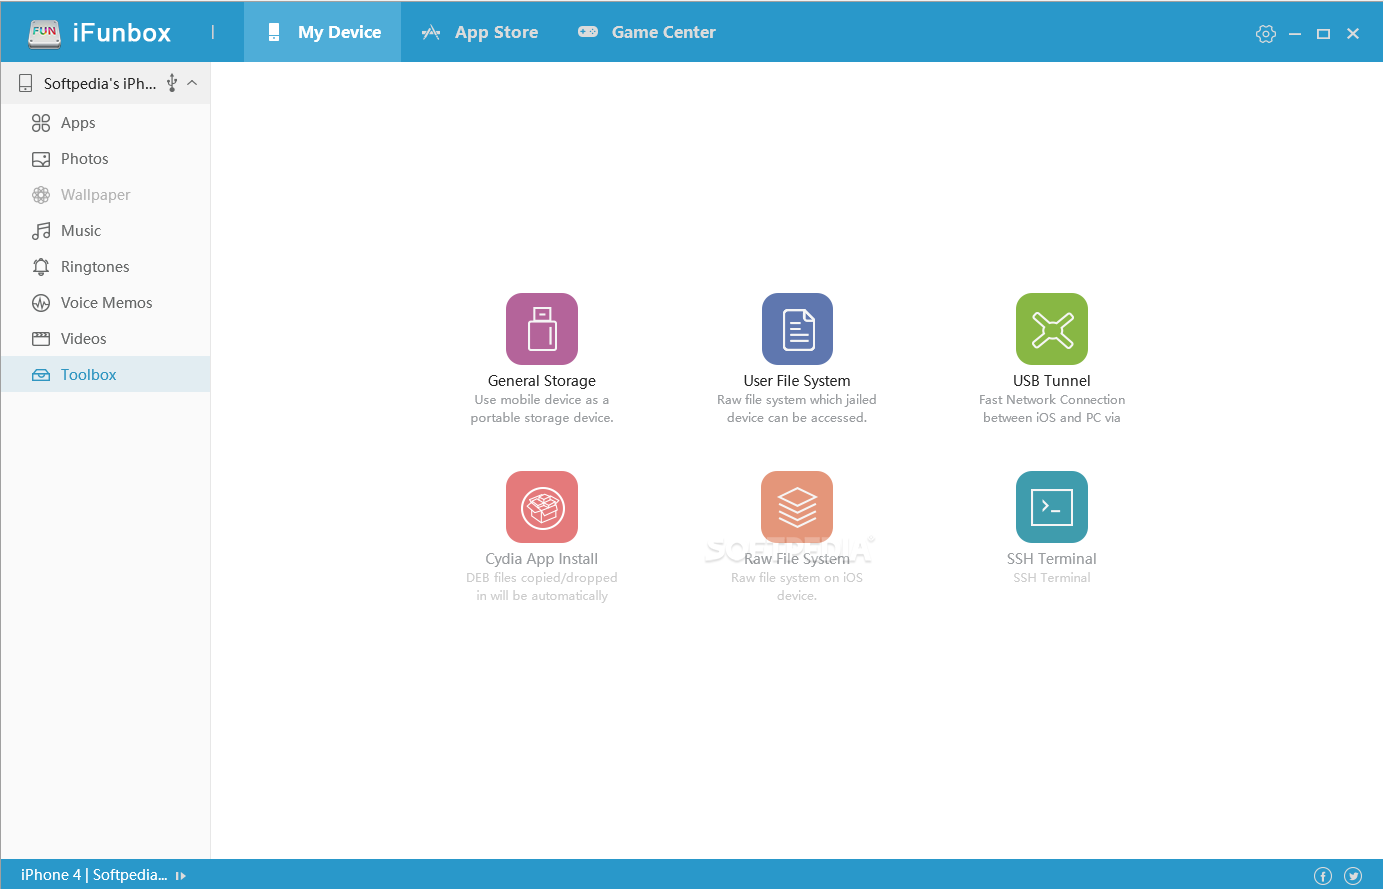Select Toolbox in the sidebar
The image size is (1384, 890).
pyautogui.click(x=105, y=375)
